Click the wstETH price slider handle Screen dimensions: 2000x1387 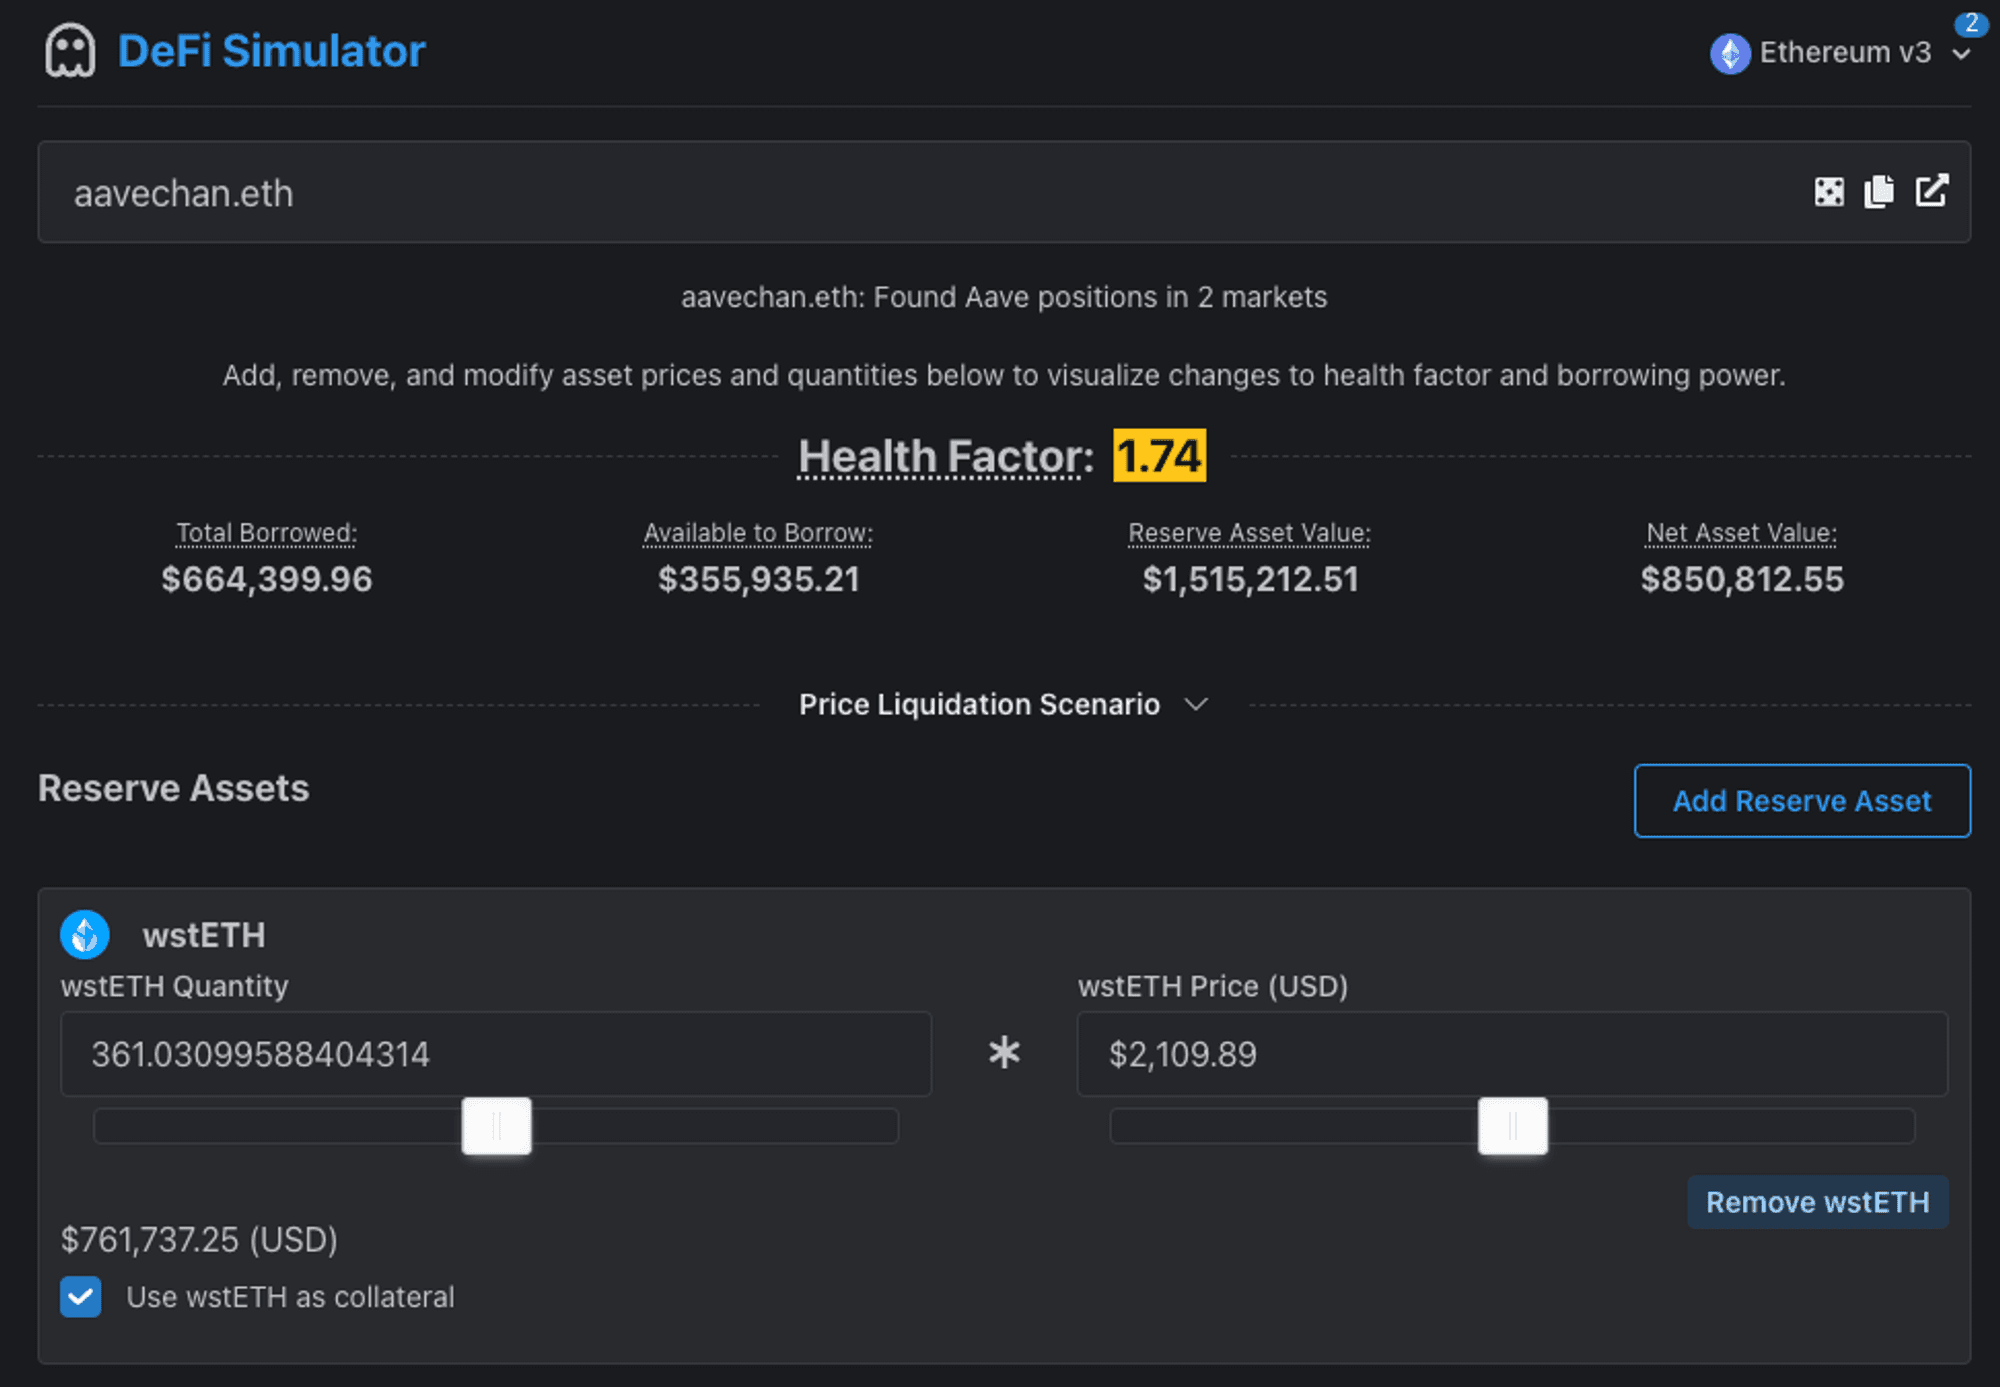(x=1513, y=1126)
